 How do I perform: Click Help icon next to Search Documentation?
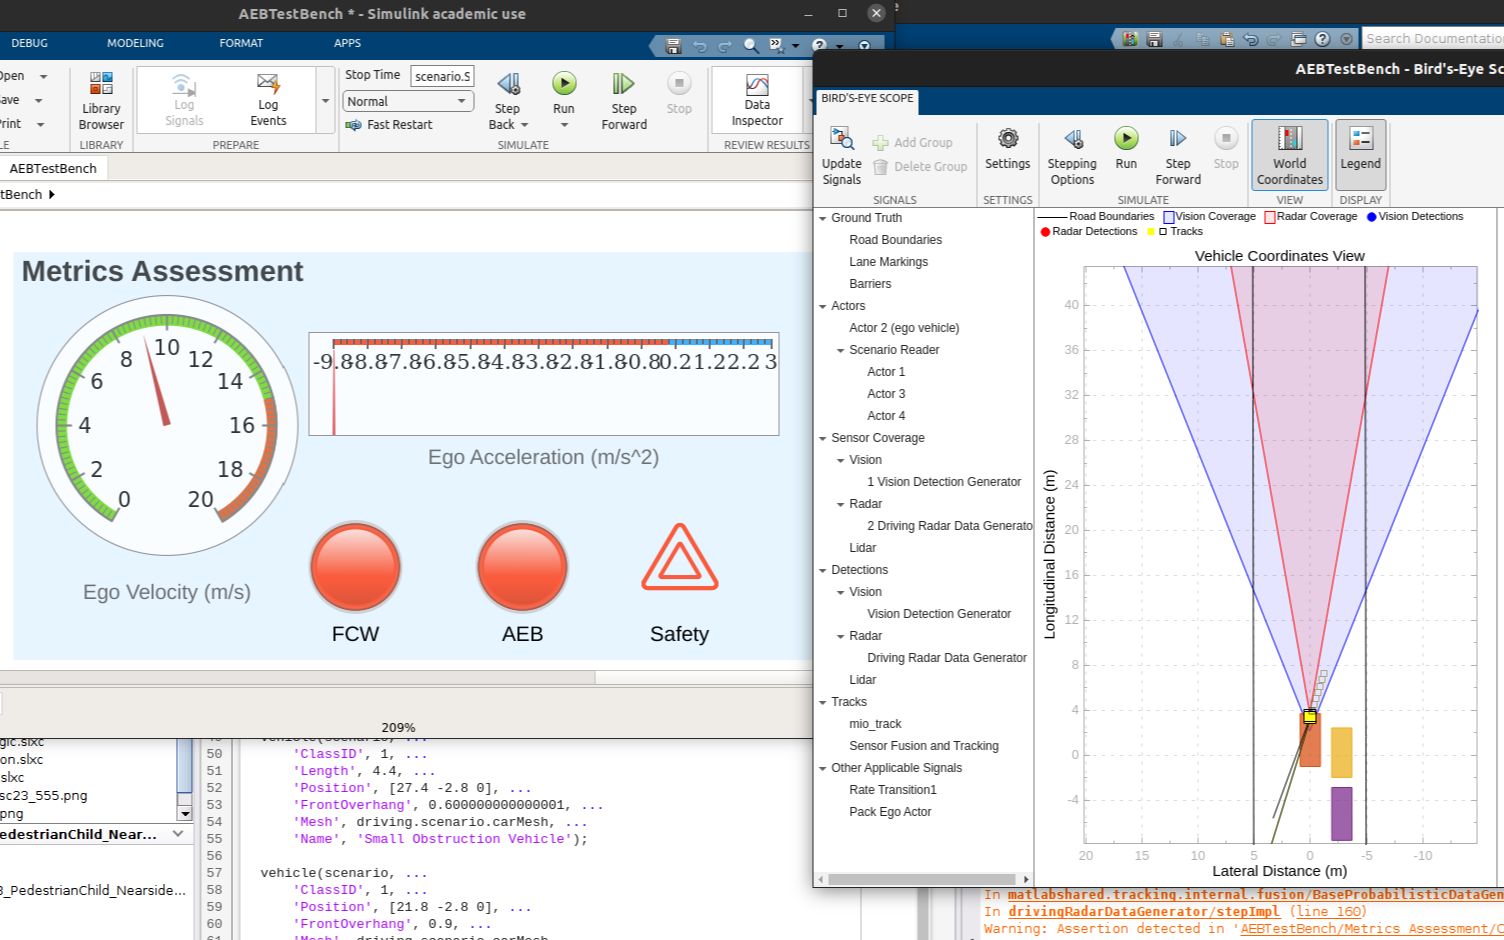[1322, 39]
